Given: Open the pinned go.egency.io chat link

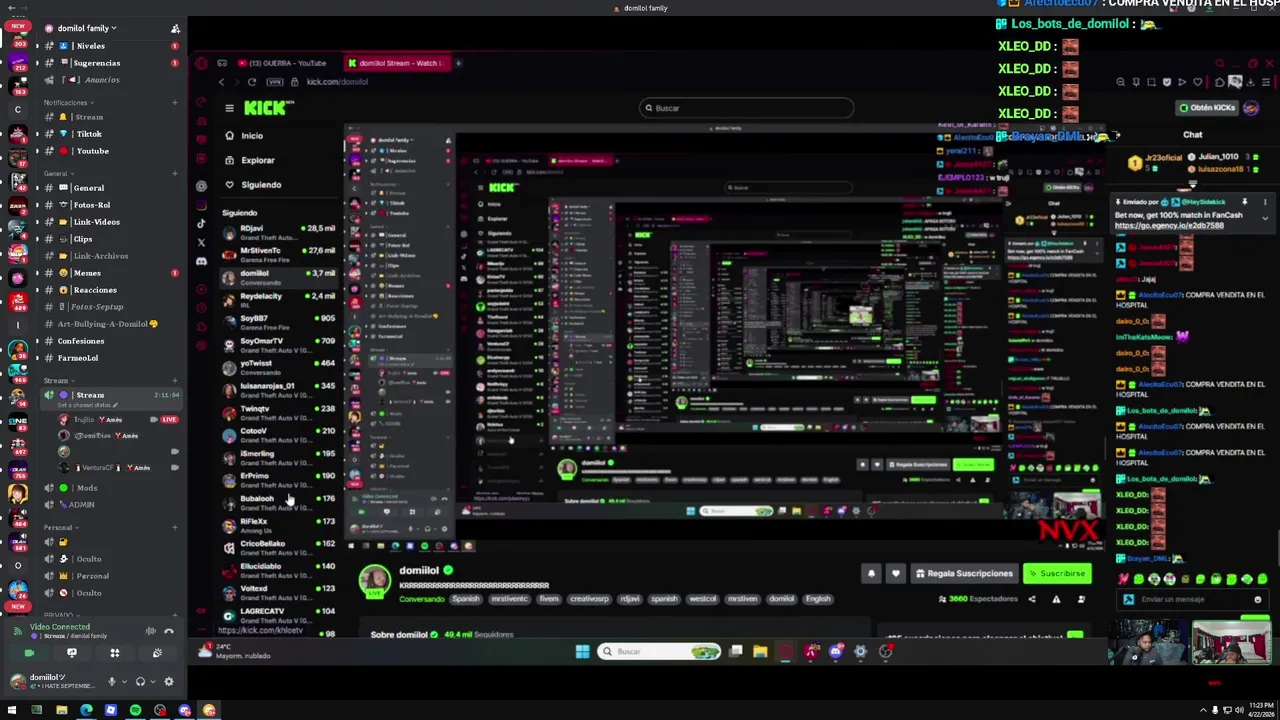Looking at the screenshot, I should [x=1169, y=226].
